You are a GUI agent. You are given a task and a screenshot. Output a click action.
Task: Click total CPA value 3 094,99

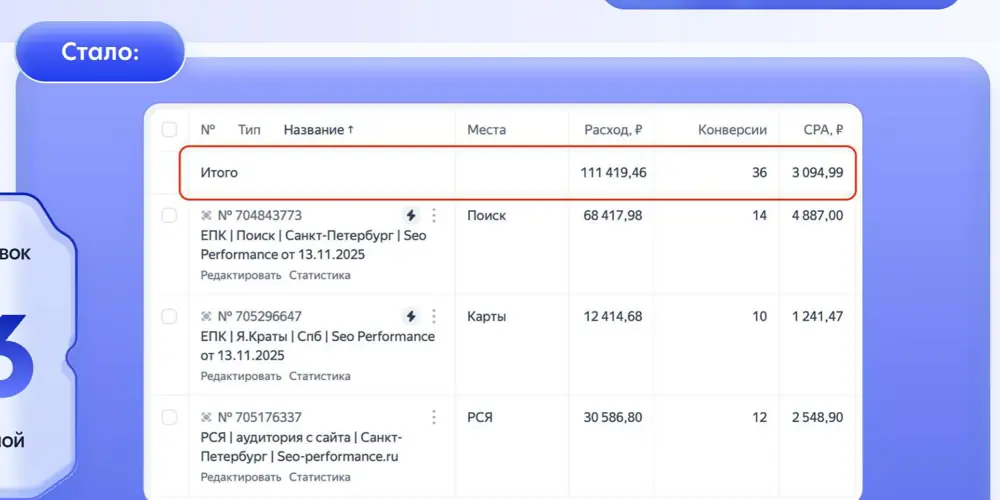click(818, 172)
